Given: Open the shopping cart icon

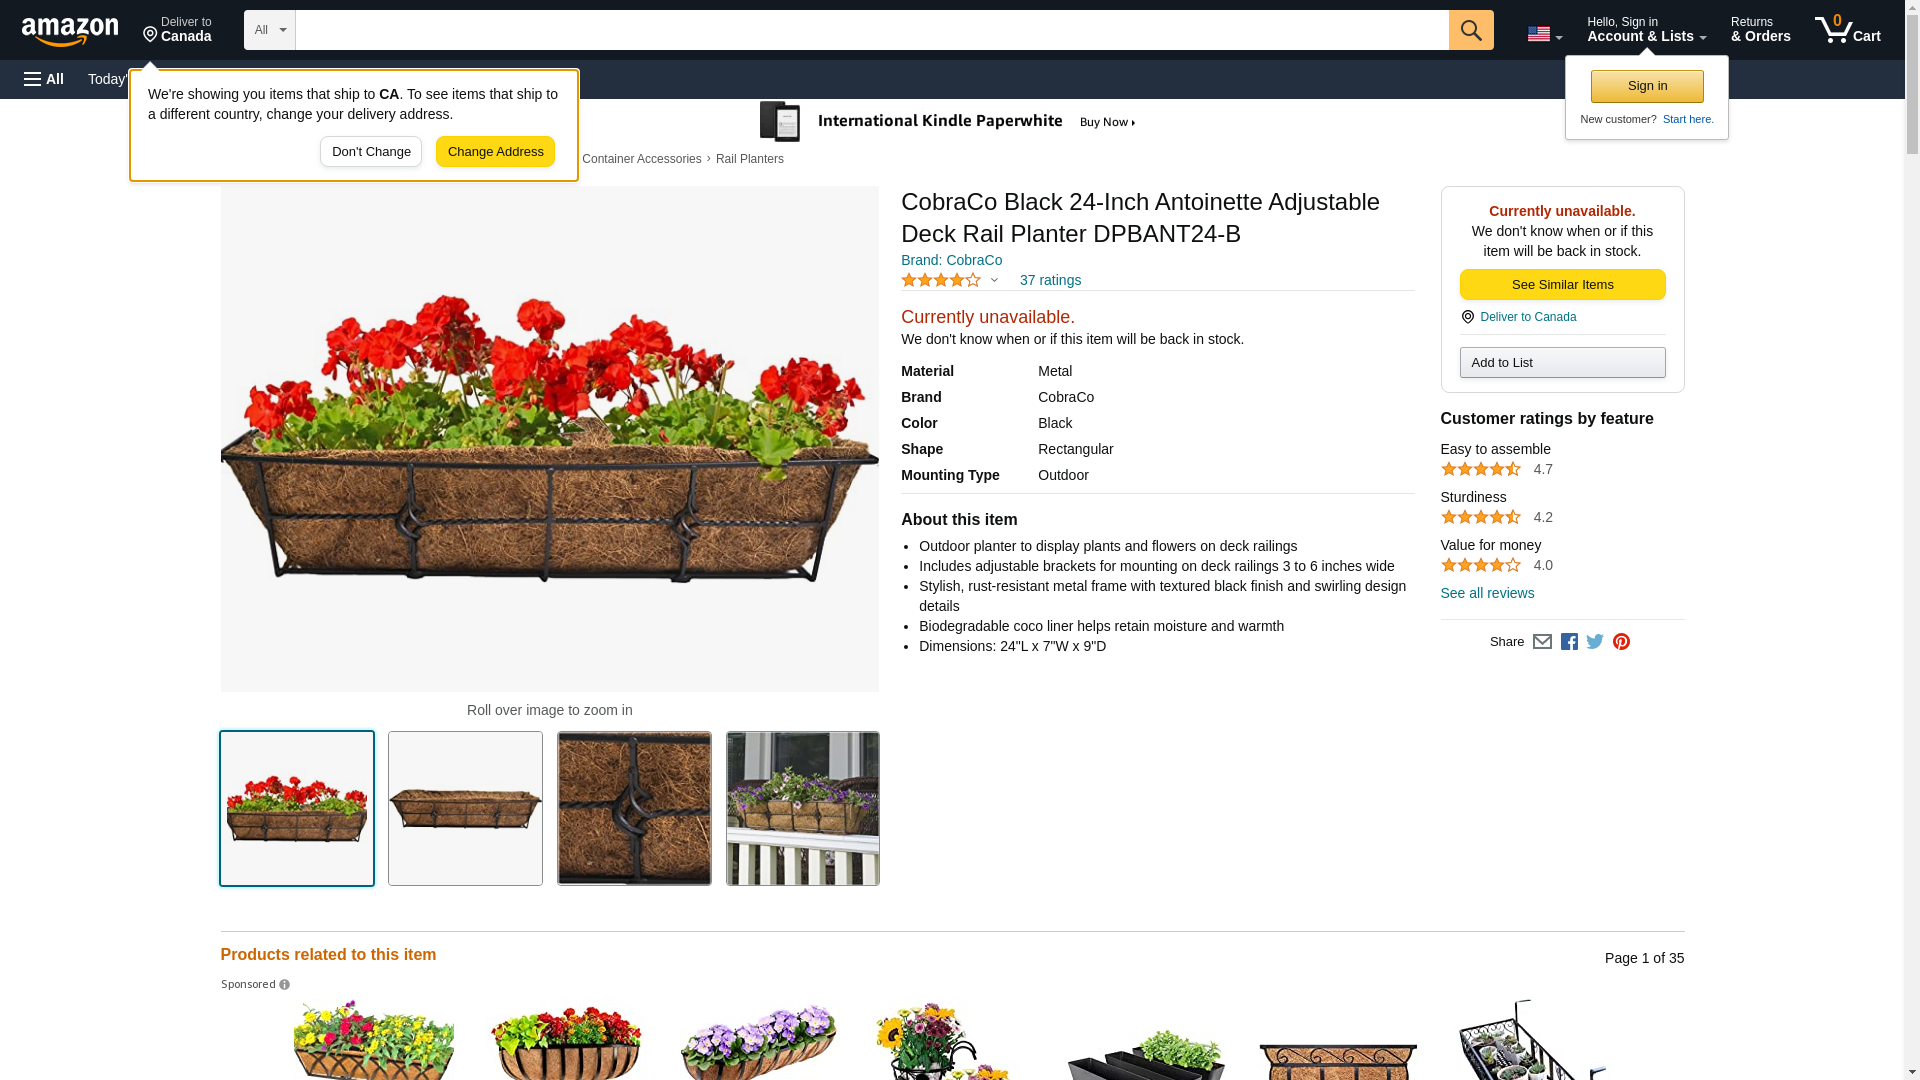Looking at the screenshot, I should pos(1848,30).
